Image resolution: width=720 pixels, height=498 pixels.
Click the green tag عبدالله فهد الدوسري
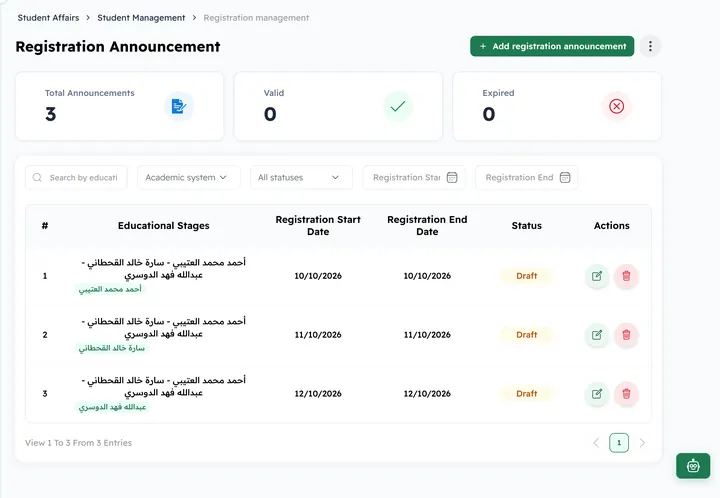(x=112, y=407)
